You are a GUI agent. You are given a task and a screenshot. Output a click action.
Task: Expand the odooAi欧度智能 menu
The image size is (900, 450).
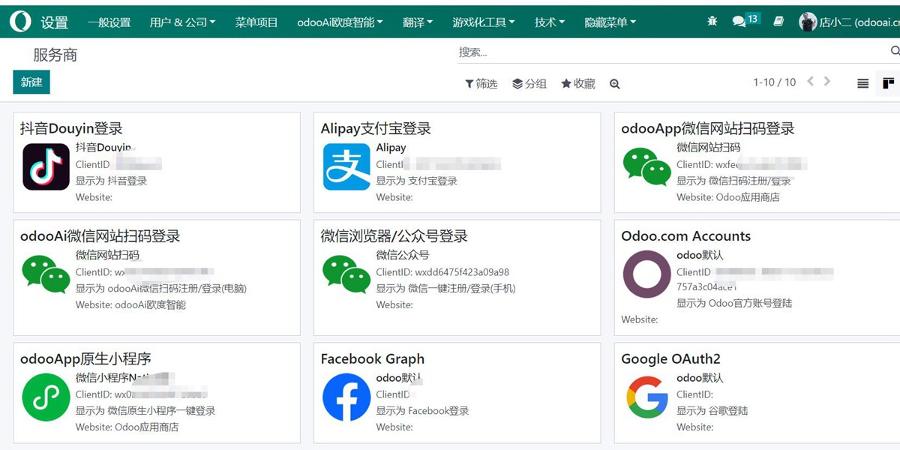(x=340, y=22)
